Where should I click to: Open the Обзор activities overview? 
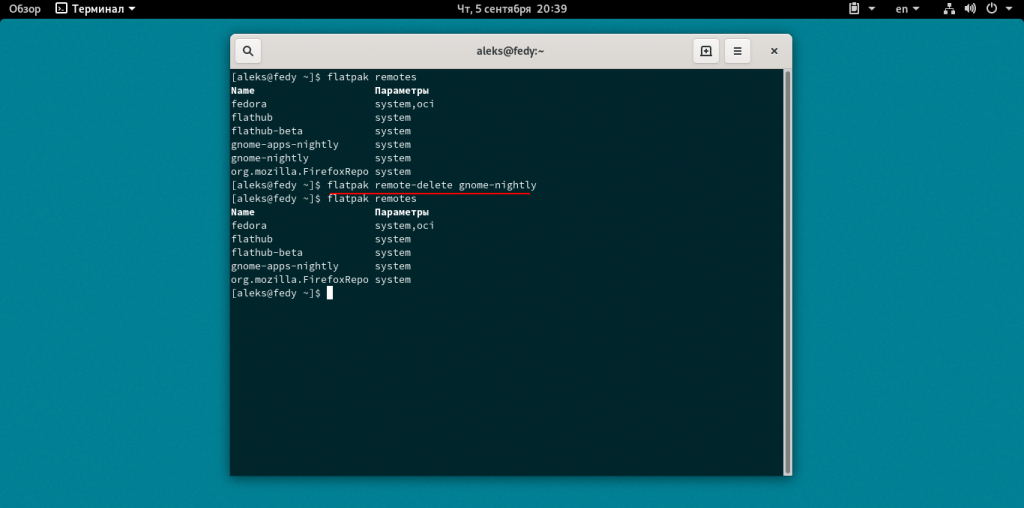24,9
